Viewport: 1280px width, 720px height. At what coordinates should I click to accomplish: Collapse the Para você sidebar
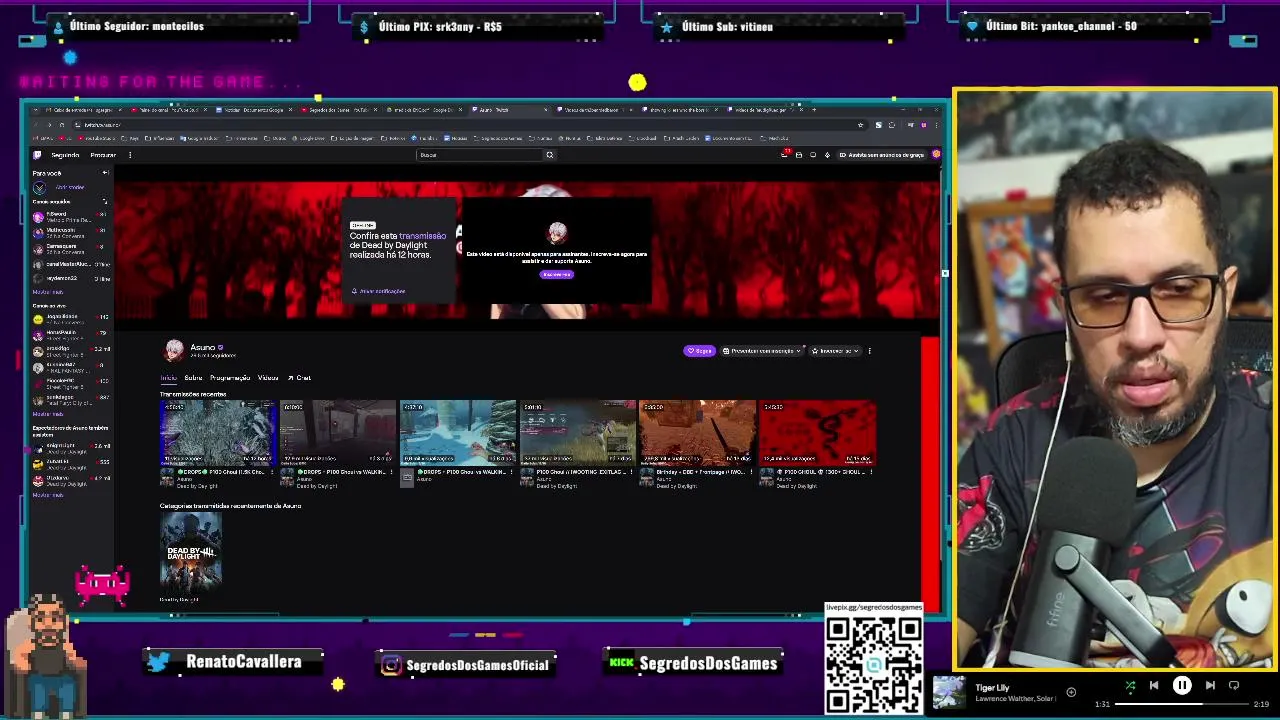[x=105, y=173]
